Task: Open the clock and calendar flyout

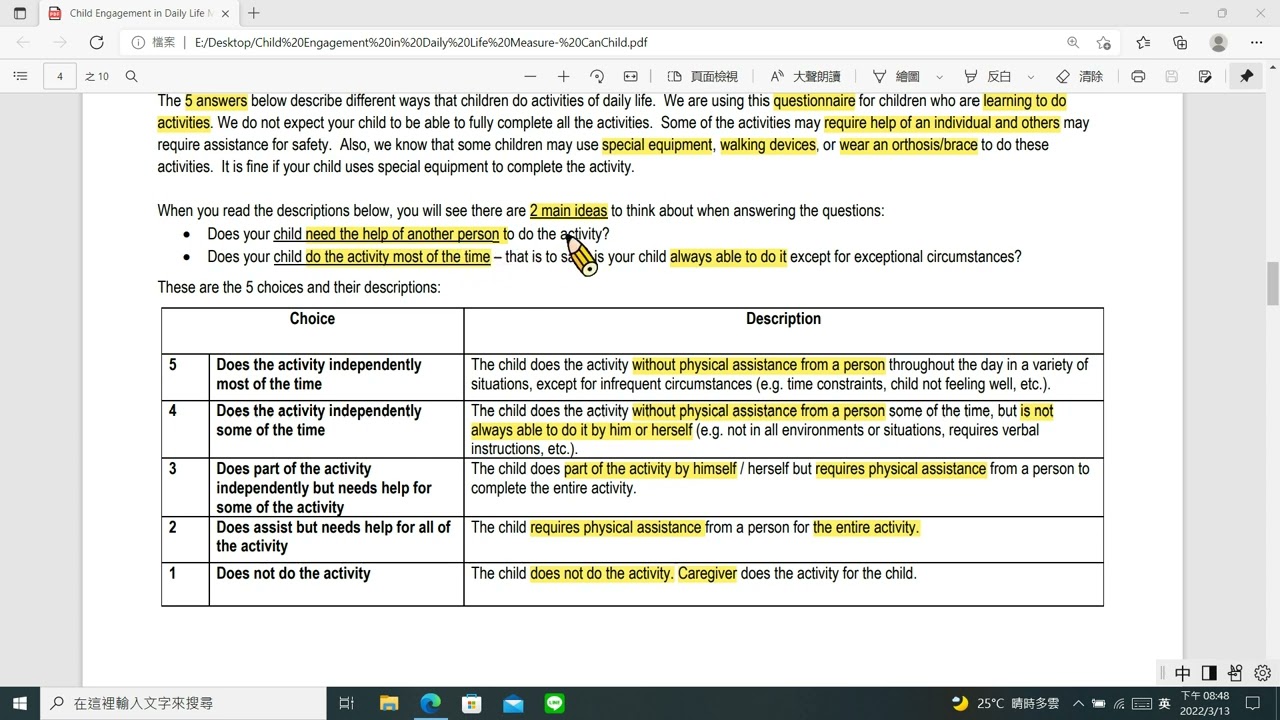Action: pyautogui.click(x=1204, y=703)
